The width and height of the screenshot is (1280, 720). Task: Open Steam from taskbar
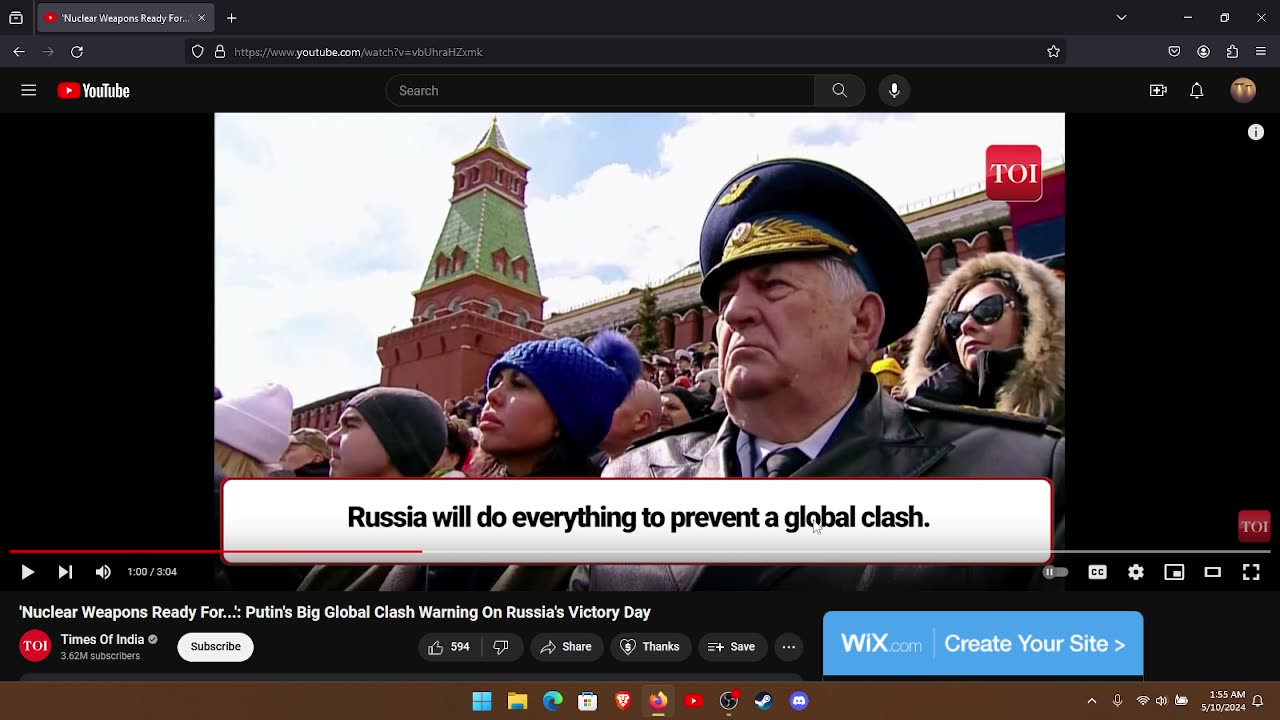(764, 701)
